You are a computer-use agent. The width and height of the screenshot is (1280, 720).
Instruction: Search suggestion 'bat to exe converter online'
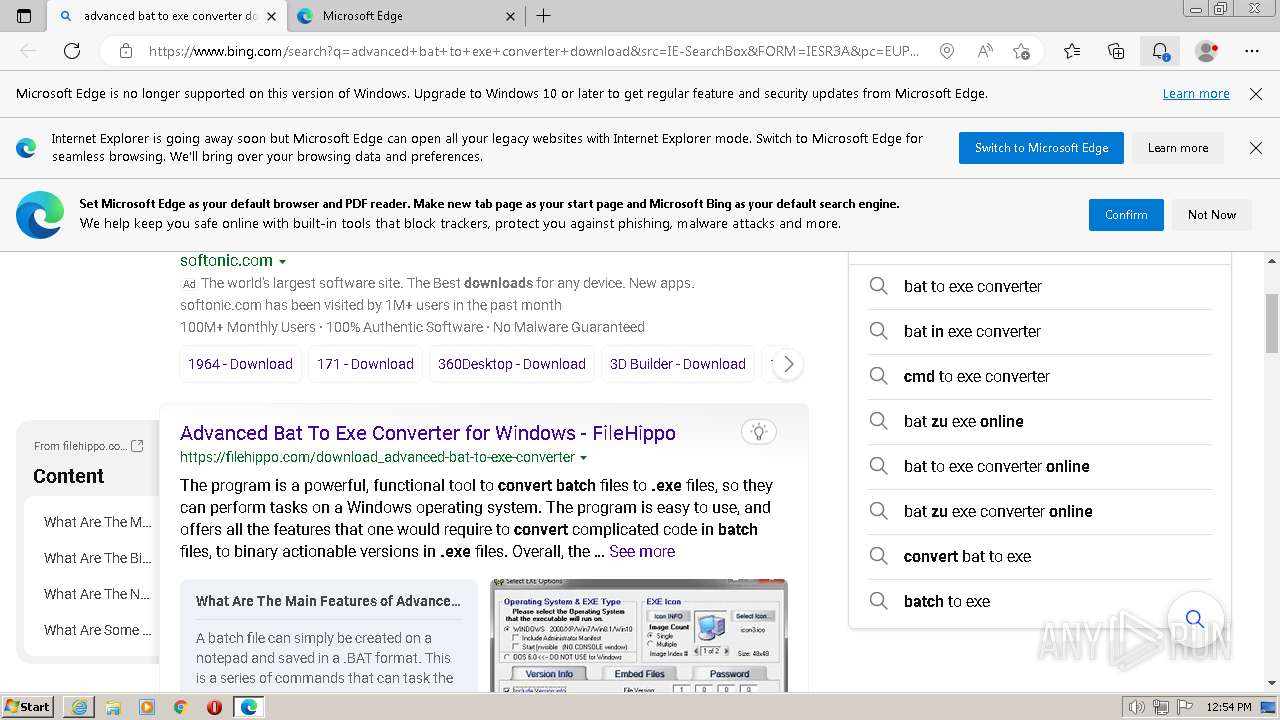1040,466
